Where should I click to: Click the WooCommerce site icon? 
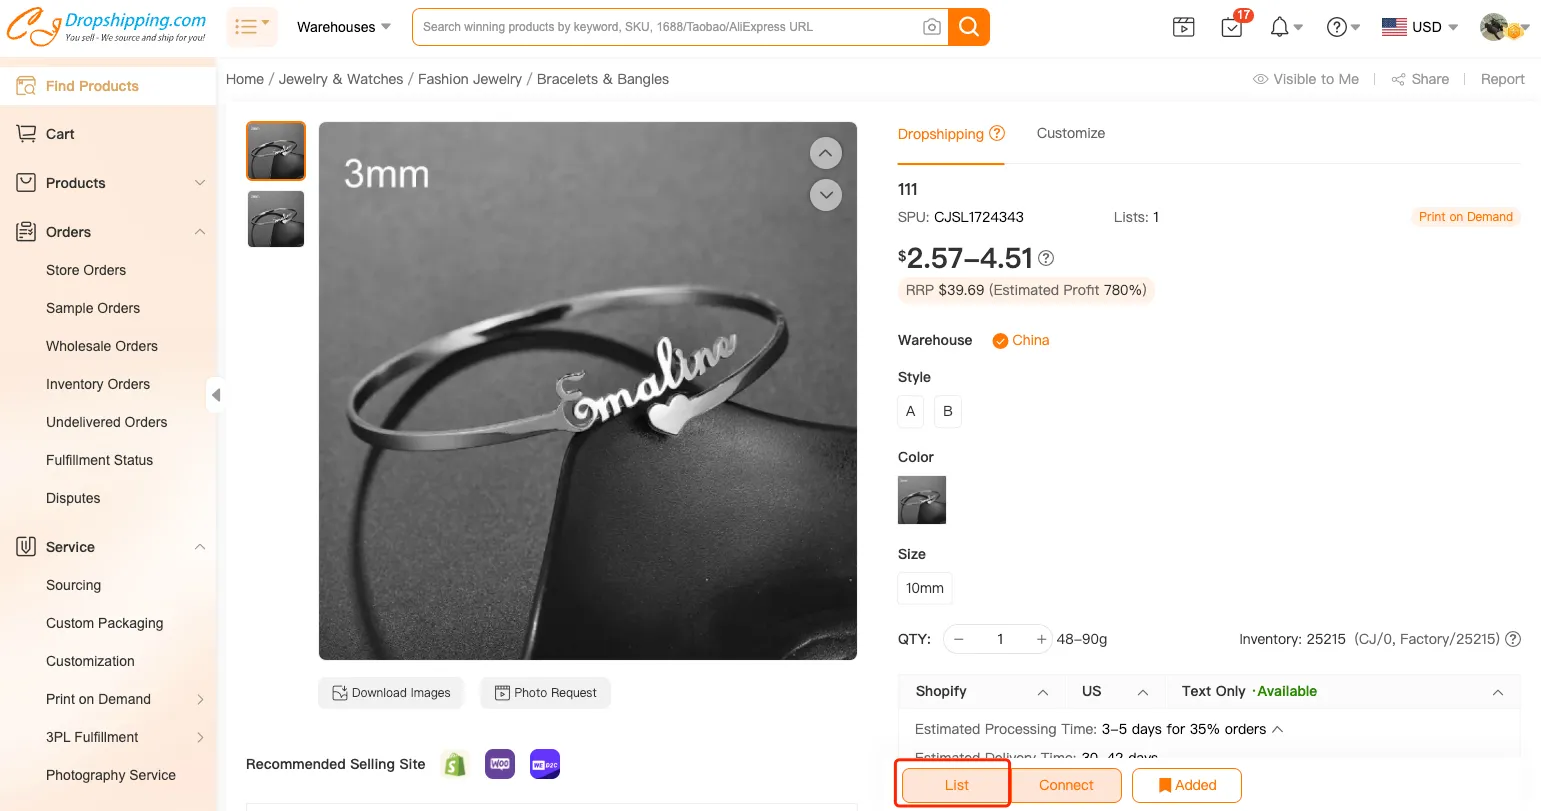pyautogui.click(x=500, y=764)
